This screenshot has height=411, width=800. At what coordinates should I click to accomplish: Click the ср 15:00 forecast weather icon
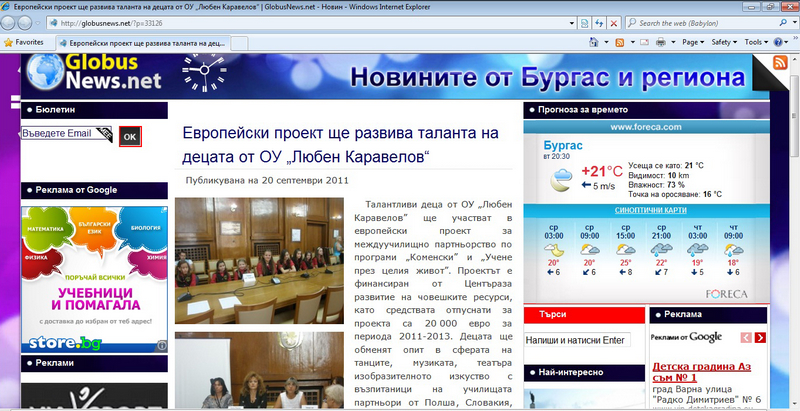click(626, 250)
